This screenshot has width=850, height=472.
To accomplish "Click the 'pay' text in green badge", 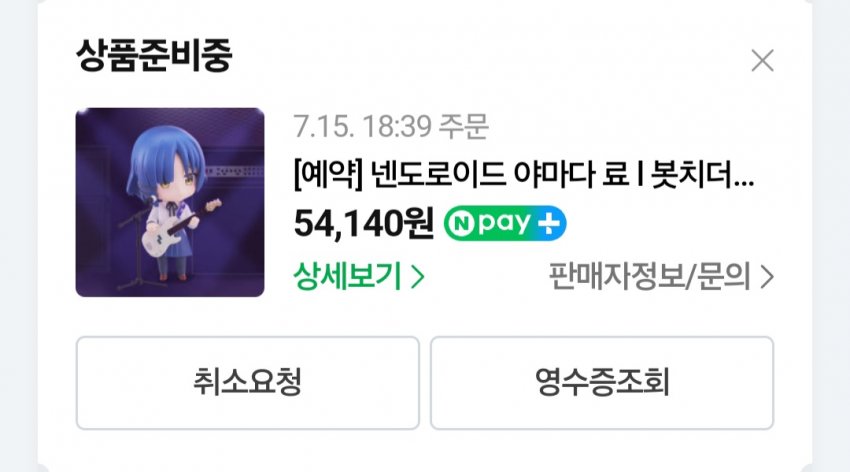I will pyautogui.click(x=504, y=223).
